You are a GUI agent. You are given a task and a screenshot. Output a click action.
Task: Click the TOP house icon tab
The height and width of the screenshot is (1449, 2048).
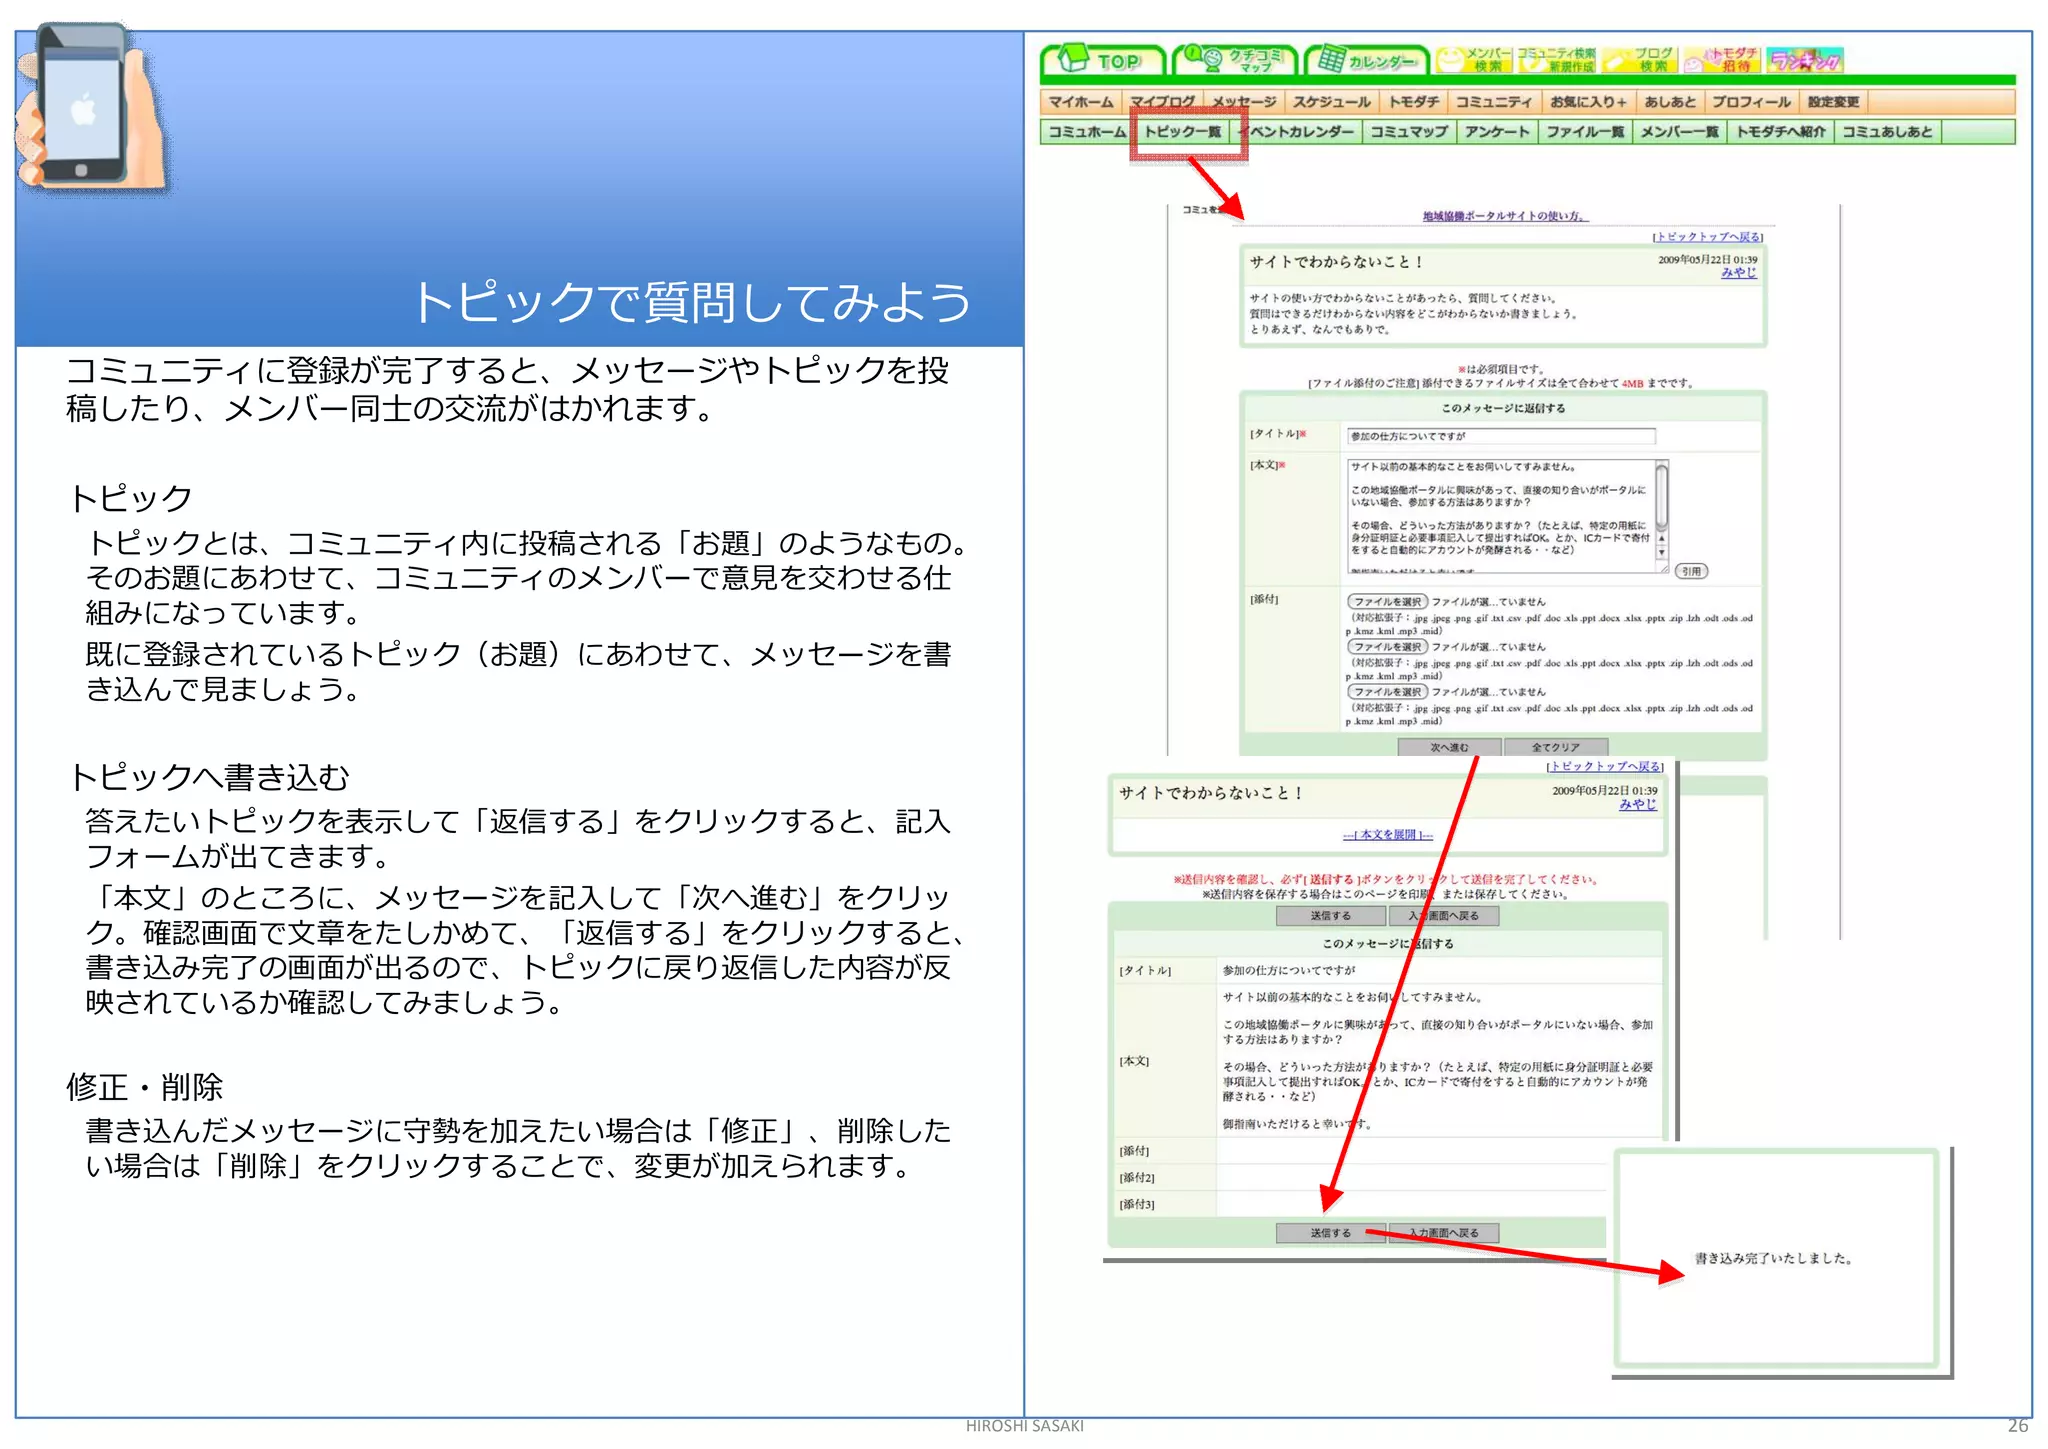tap(1103, 60)
